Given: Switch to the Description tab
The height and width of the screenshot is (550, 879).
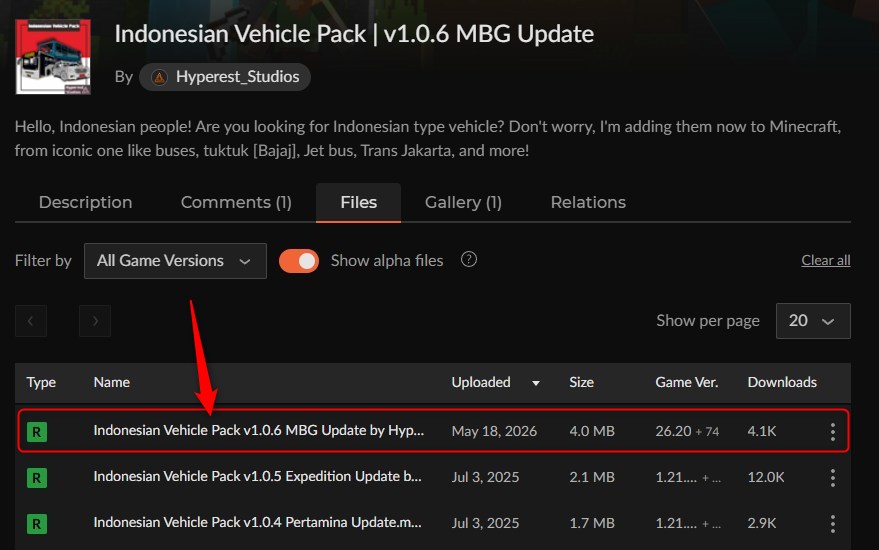Looking at the screenshot, I should click(85, 202).
